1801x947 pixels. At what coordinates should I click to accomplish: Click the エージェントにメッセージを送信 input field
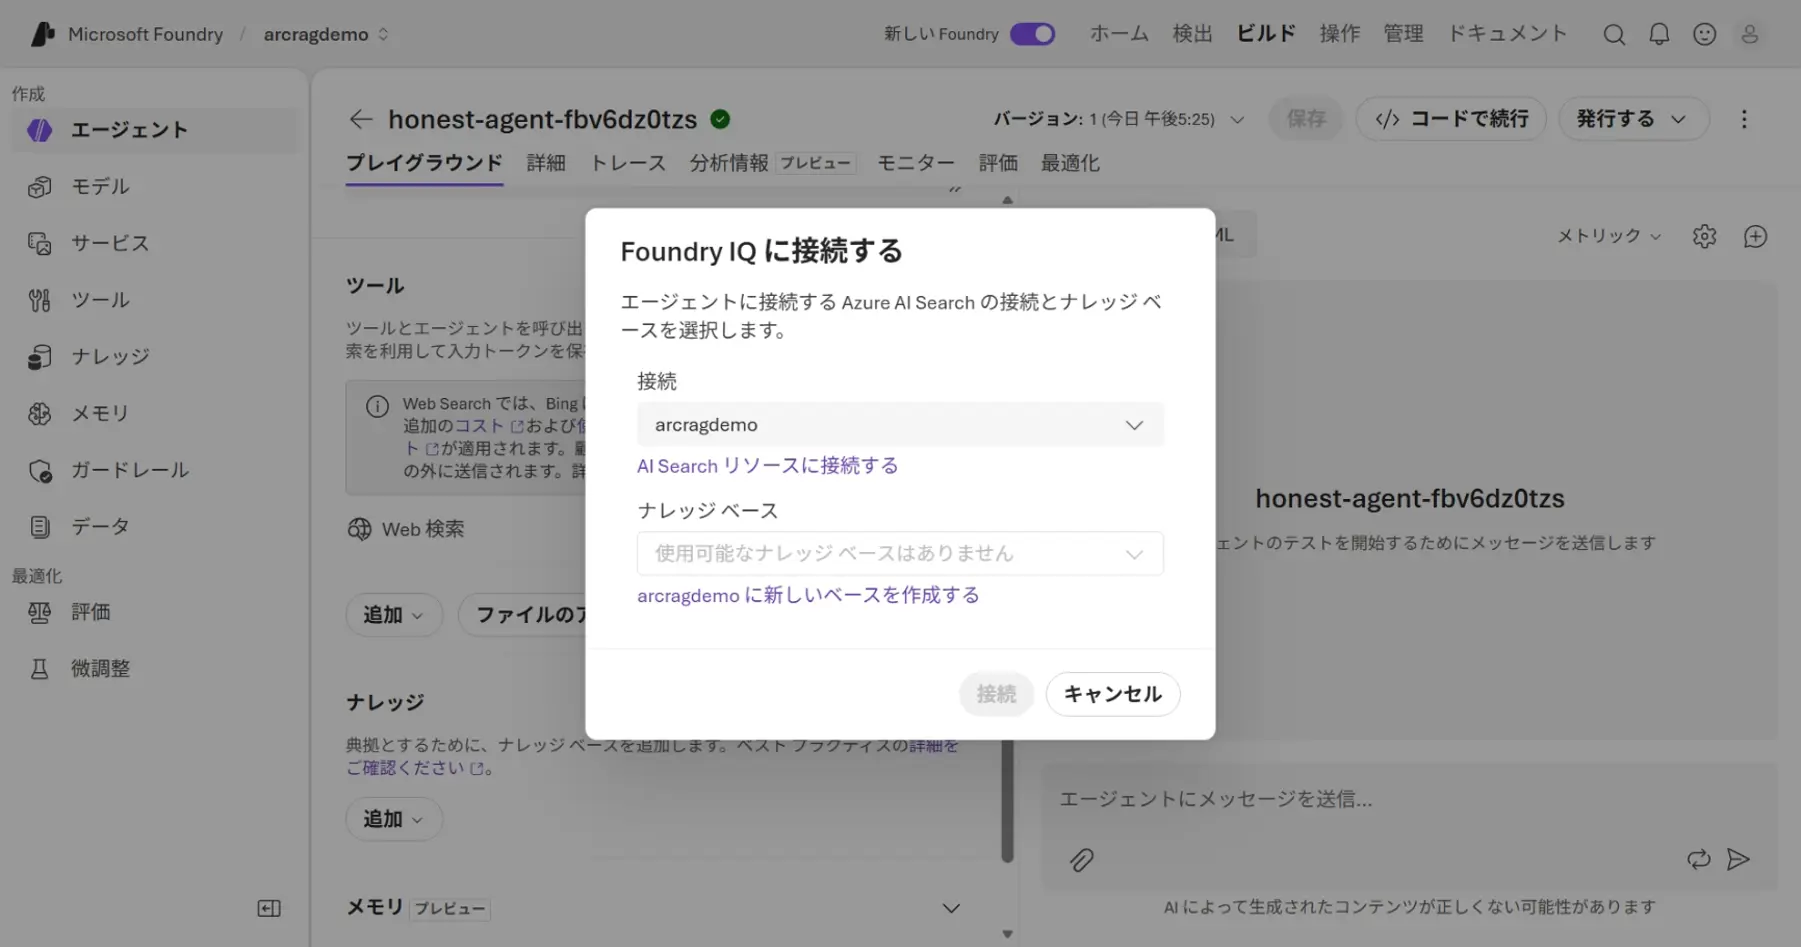1409,799
